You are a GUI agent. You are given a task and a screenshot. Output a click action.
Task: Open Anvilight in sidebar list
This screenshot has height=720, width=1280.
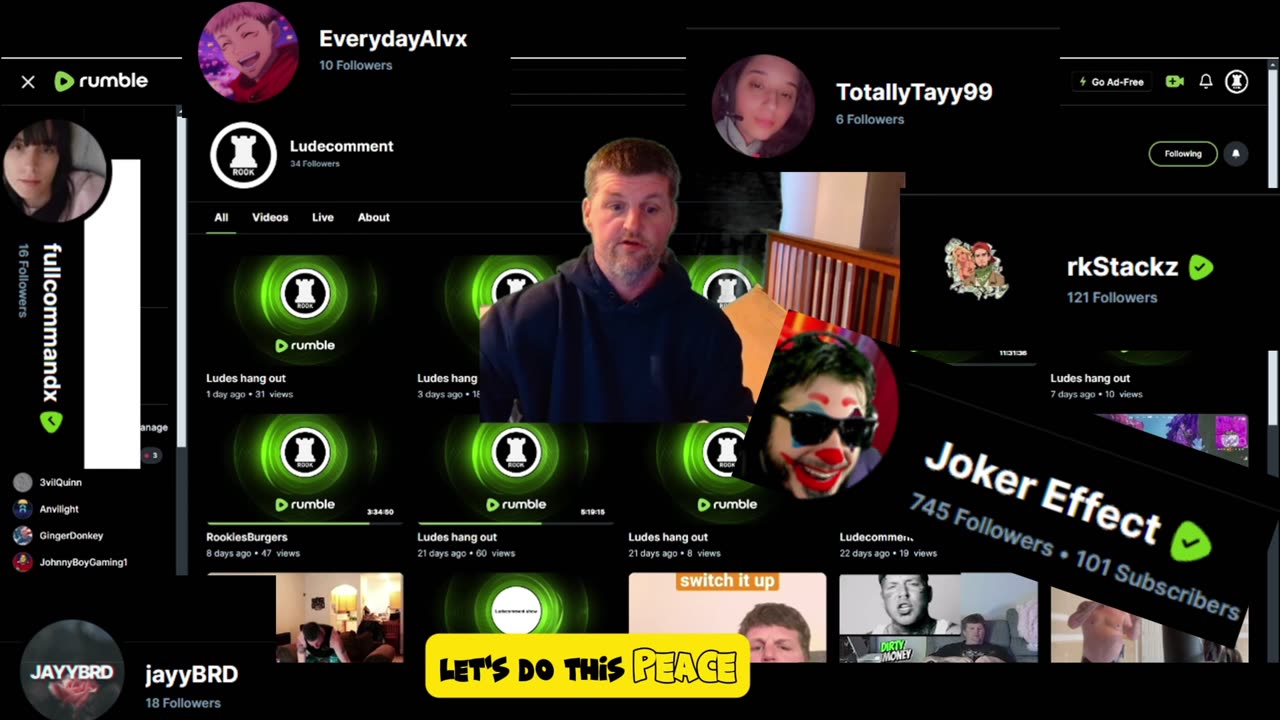pyautogui.click(x=59, y=509)
